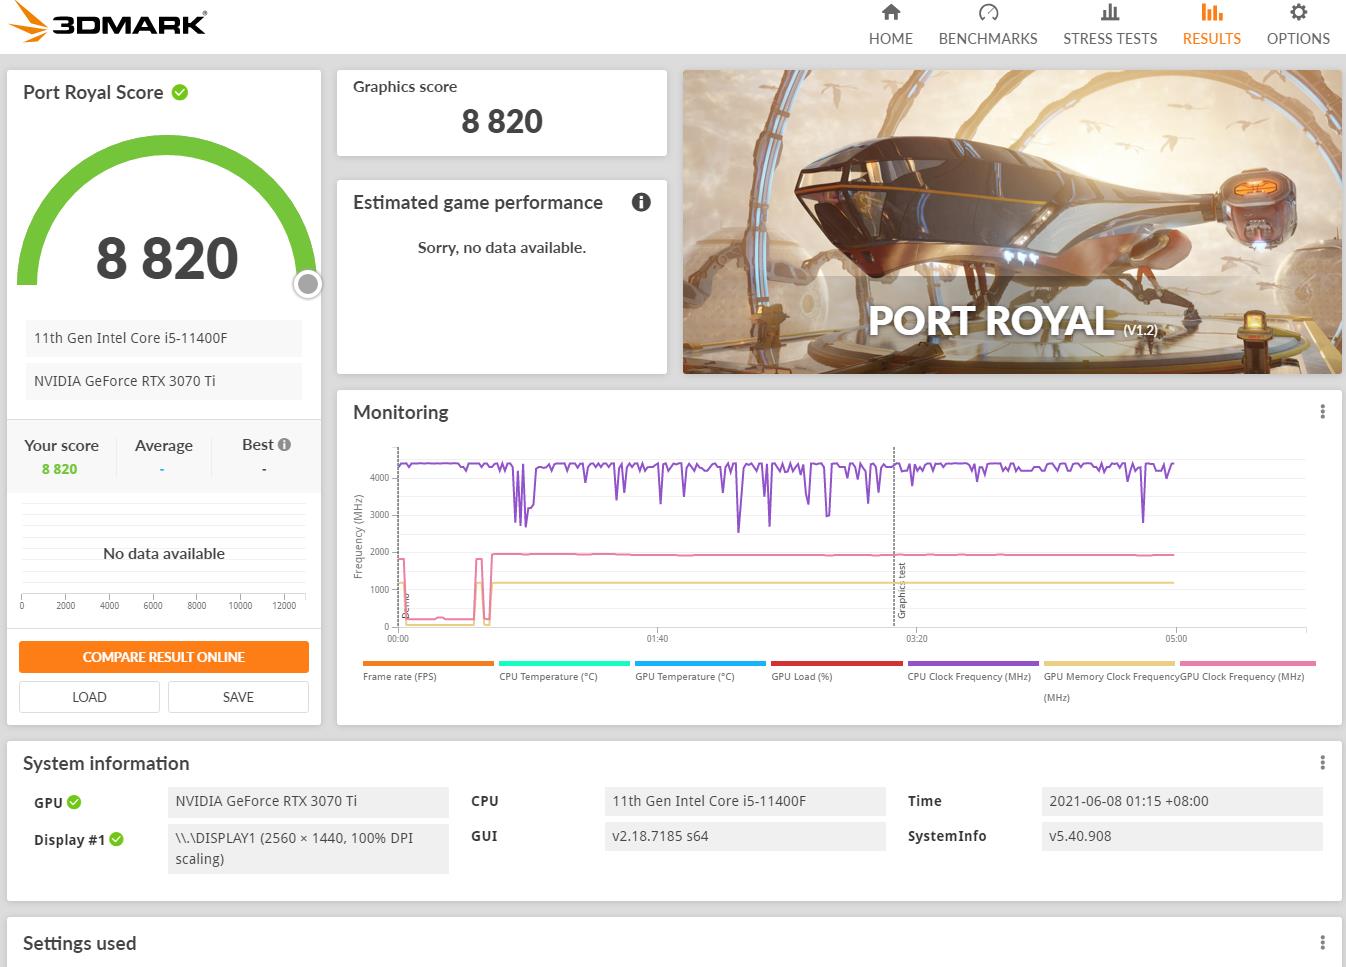Click the green check next to Display #1
This screenshot has width=1346, height=967.
point(116,839)
